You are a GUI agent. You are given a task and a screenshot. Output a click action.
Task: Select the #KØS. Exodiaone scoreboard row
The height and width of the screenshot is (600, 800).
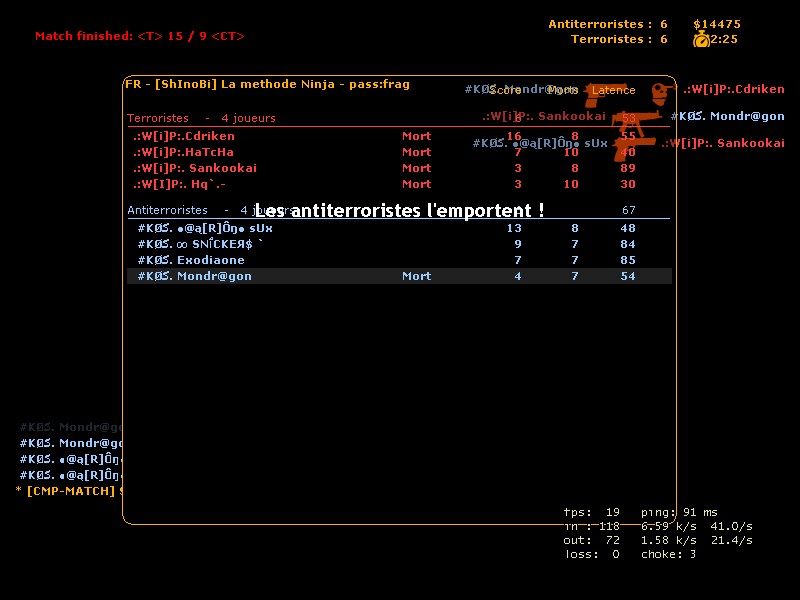click(398, 260)
